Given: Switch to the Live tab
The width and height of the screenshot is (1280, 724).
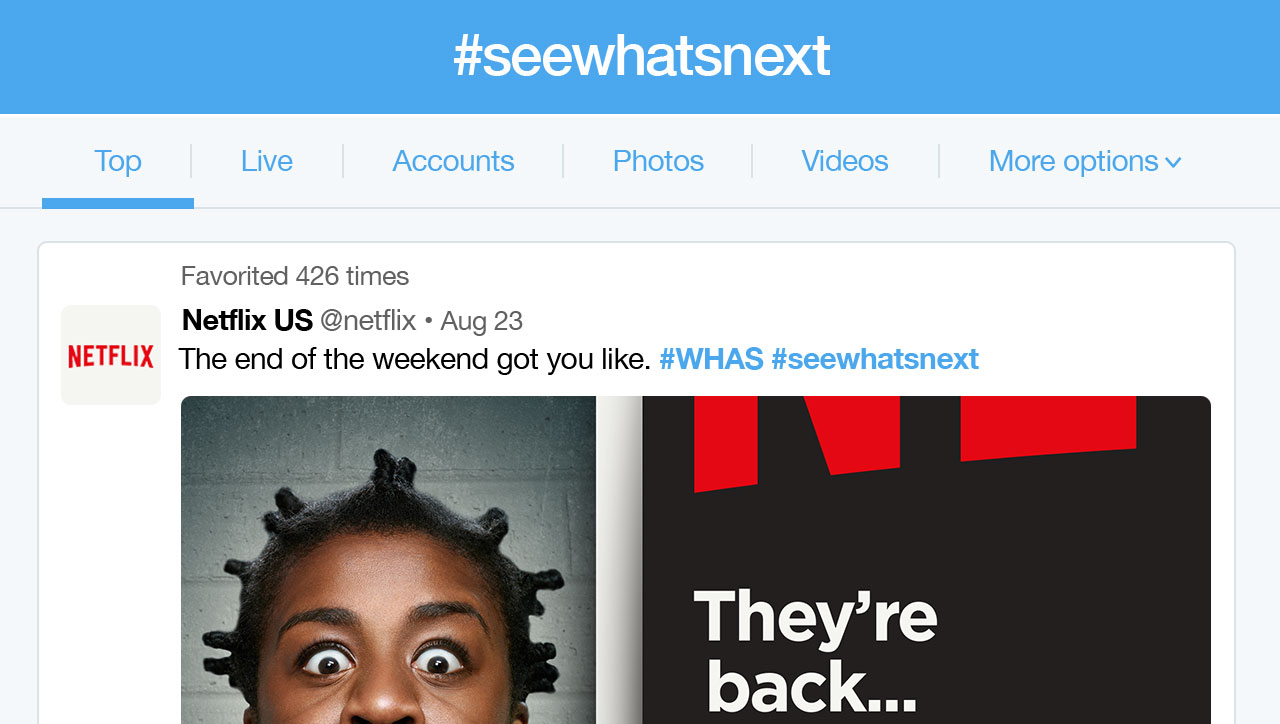Looking at the screenshot, I should 267,161.
